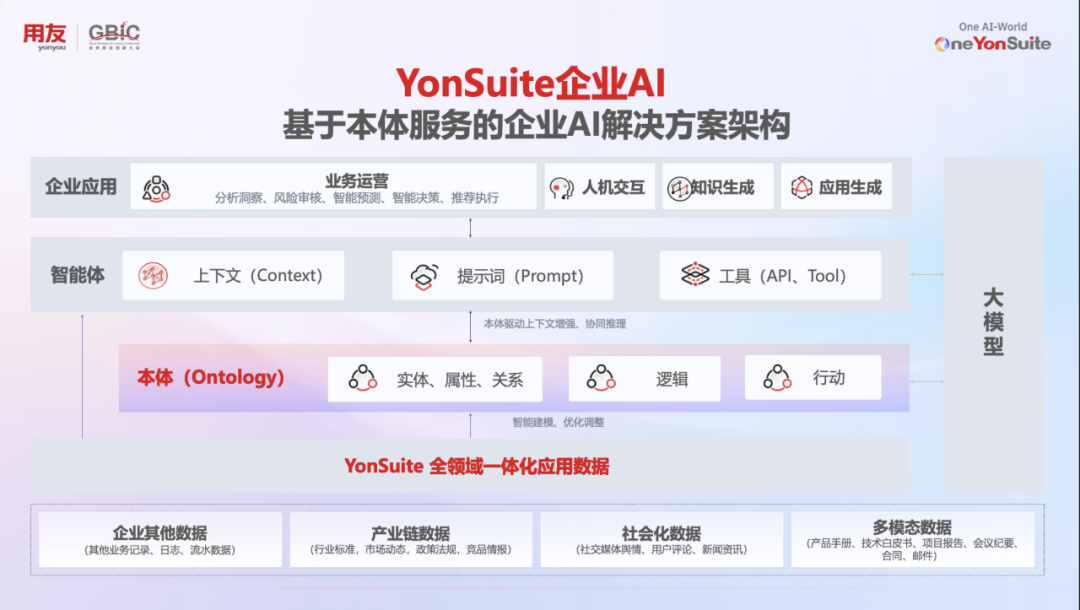This screenshot has width=1080, height=610.
Task: Click the icon beside 实体、属性、关系
Action: point(362,378)
